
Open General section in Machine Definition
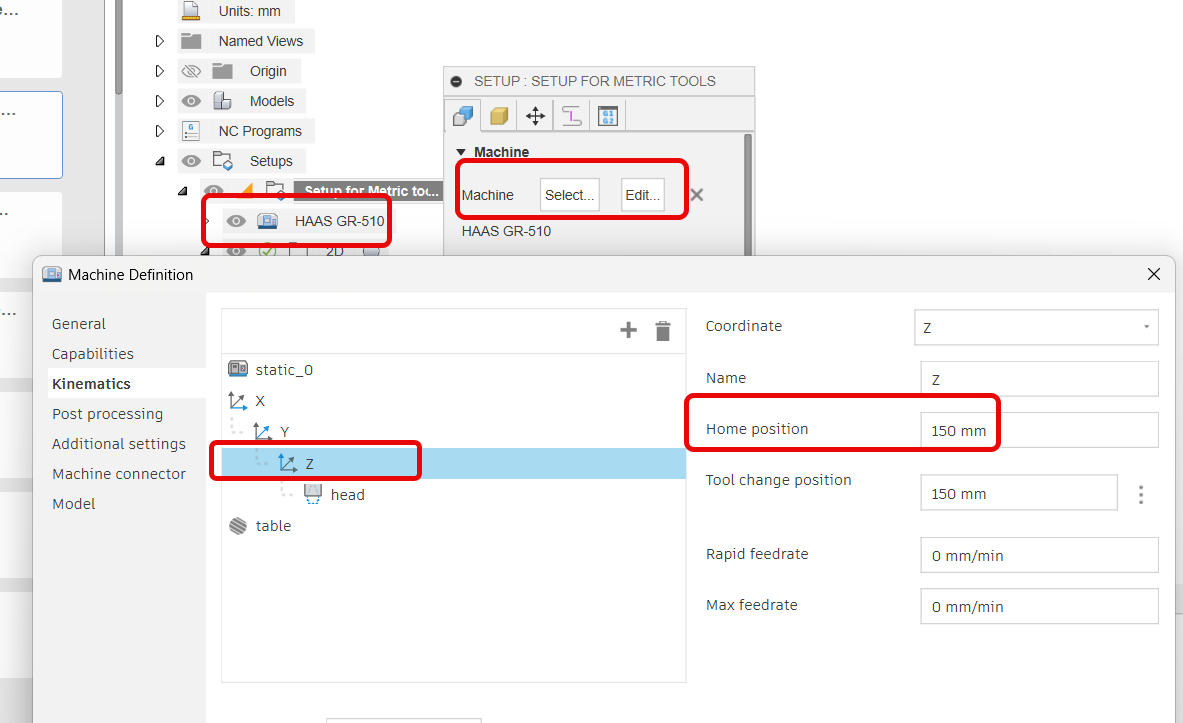[x=78, y=324]
